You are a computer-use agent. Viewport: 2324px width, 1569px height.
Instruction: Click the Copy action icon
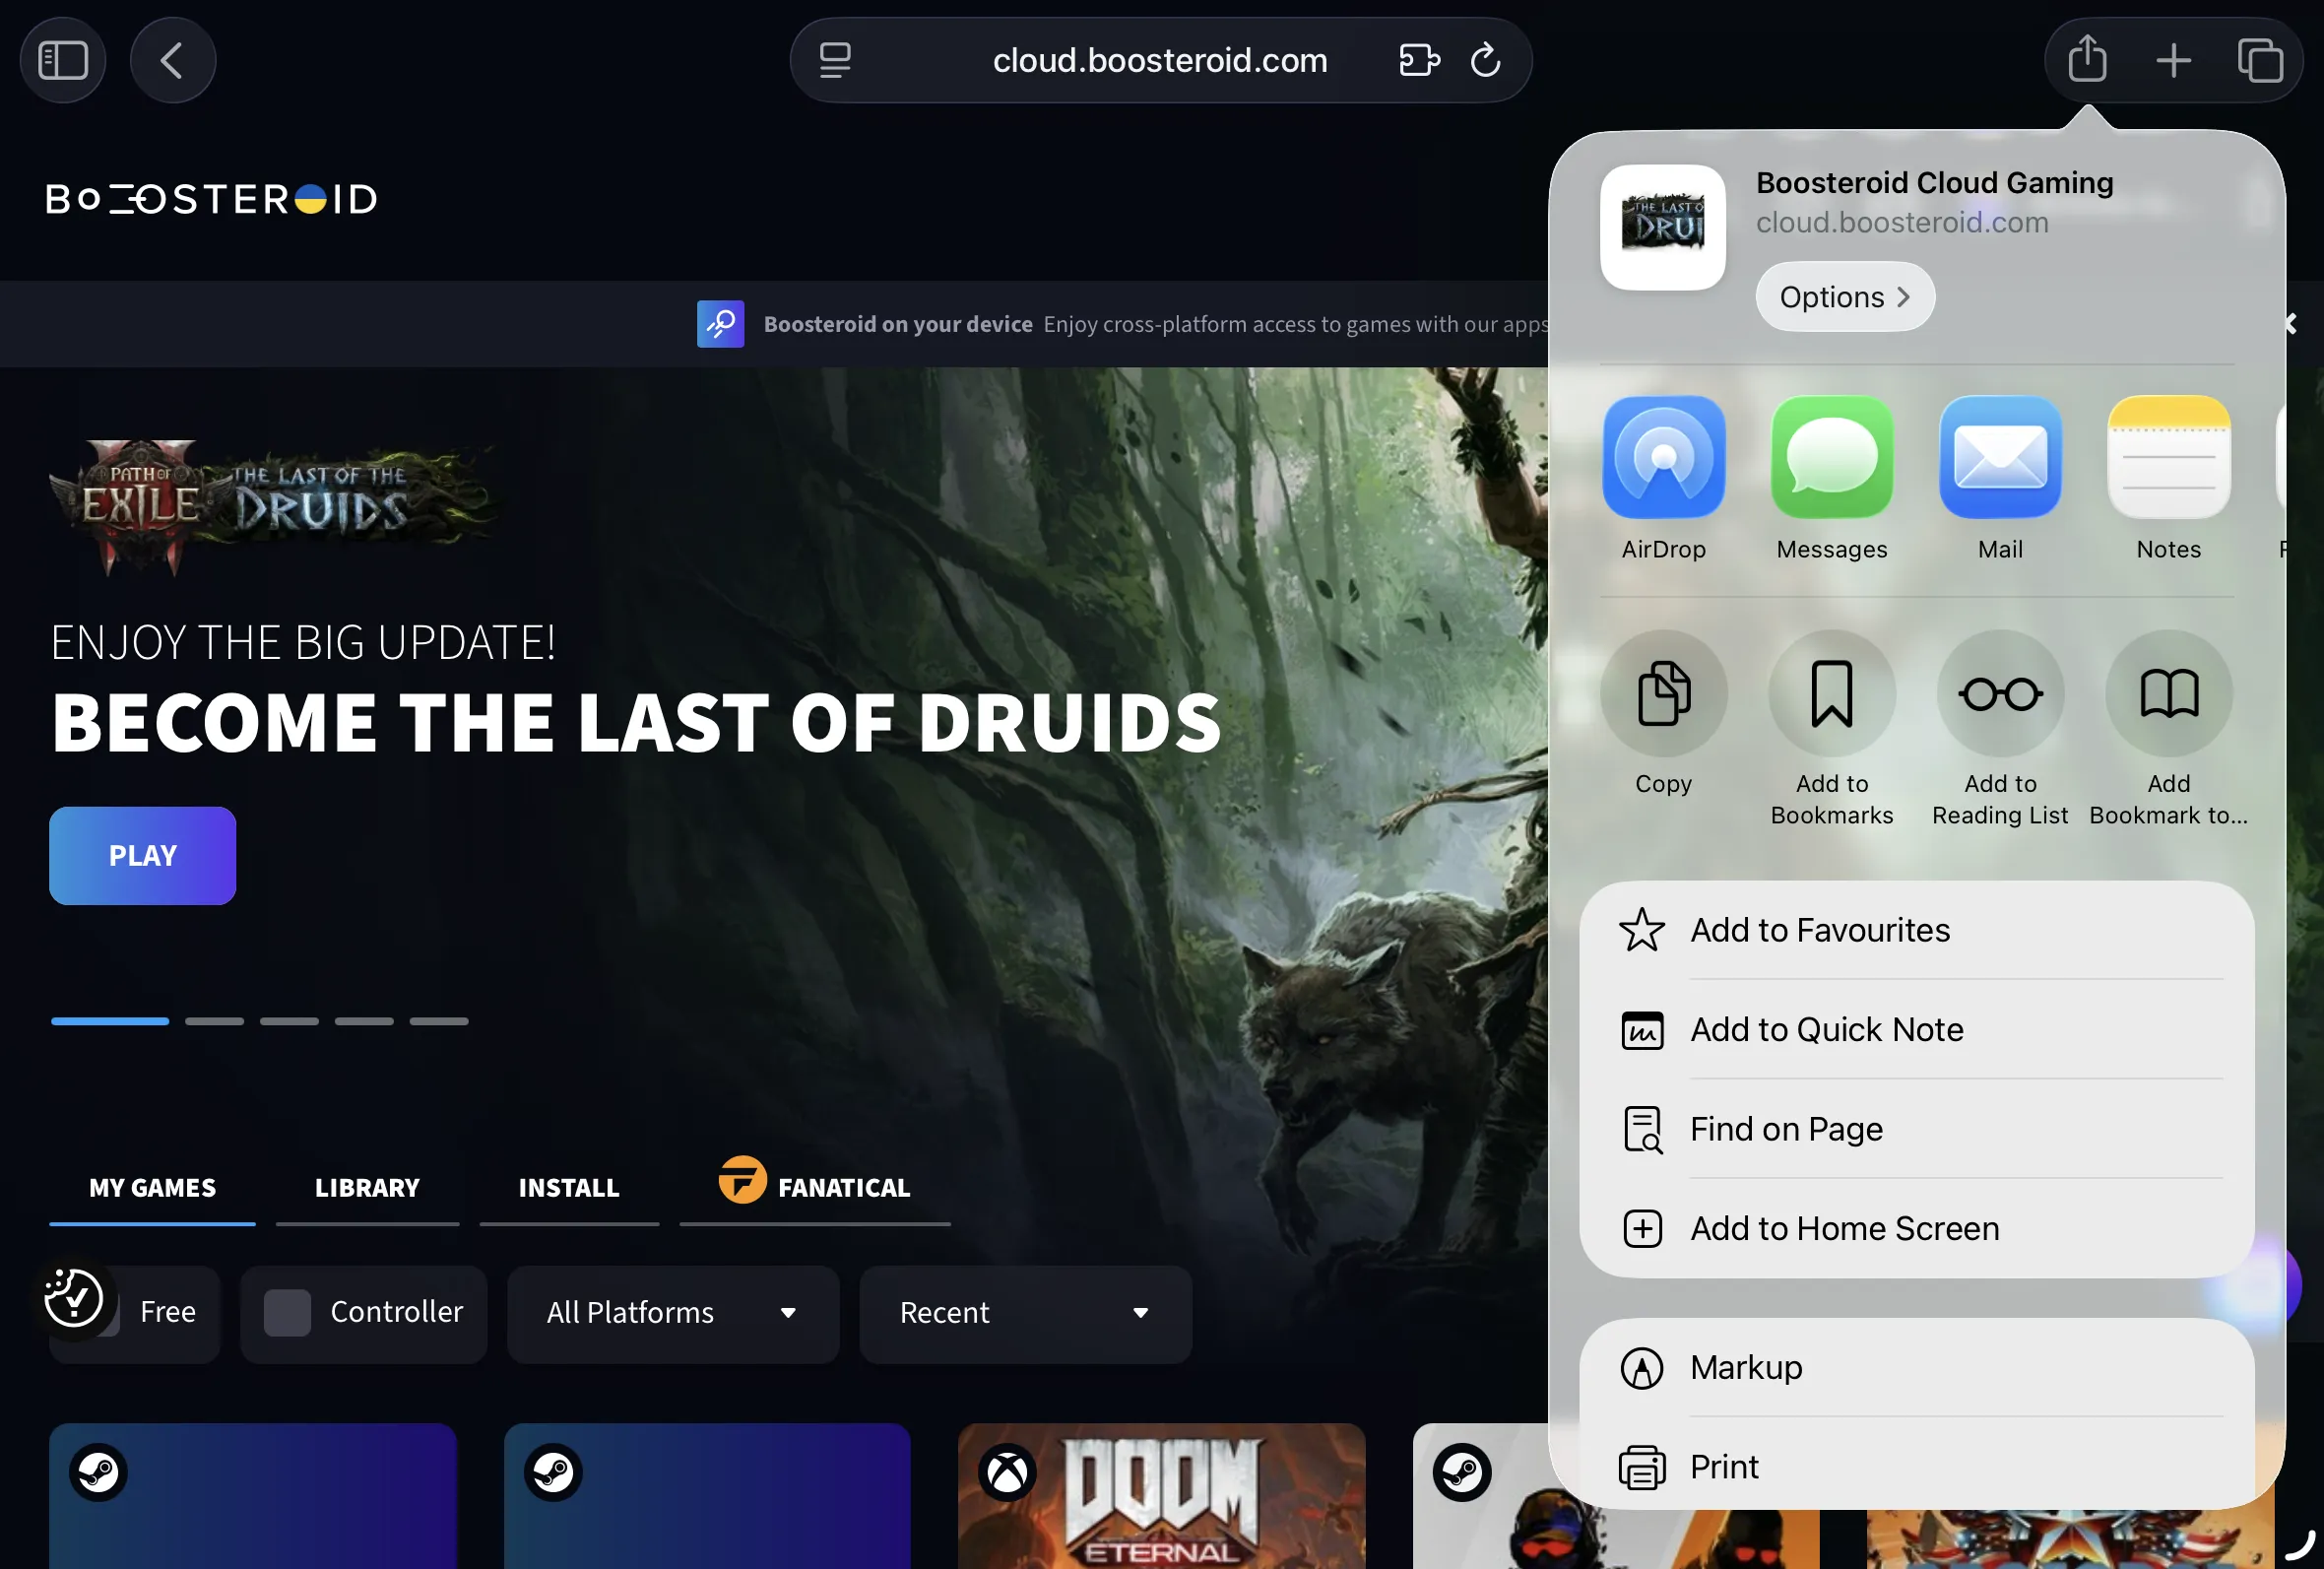[x=1663, y=693]
